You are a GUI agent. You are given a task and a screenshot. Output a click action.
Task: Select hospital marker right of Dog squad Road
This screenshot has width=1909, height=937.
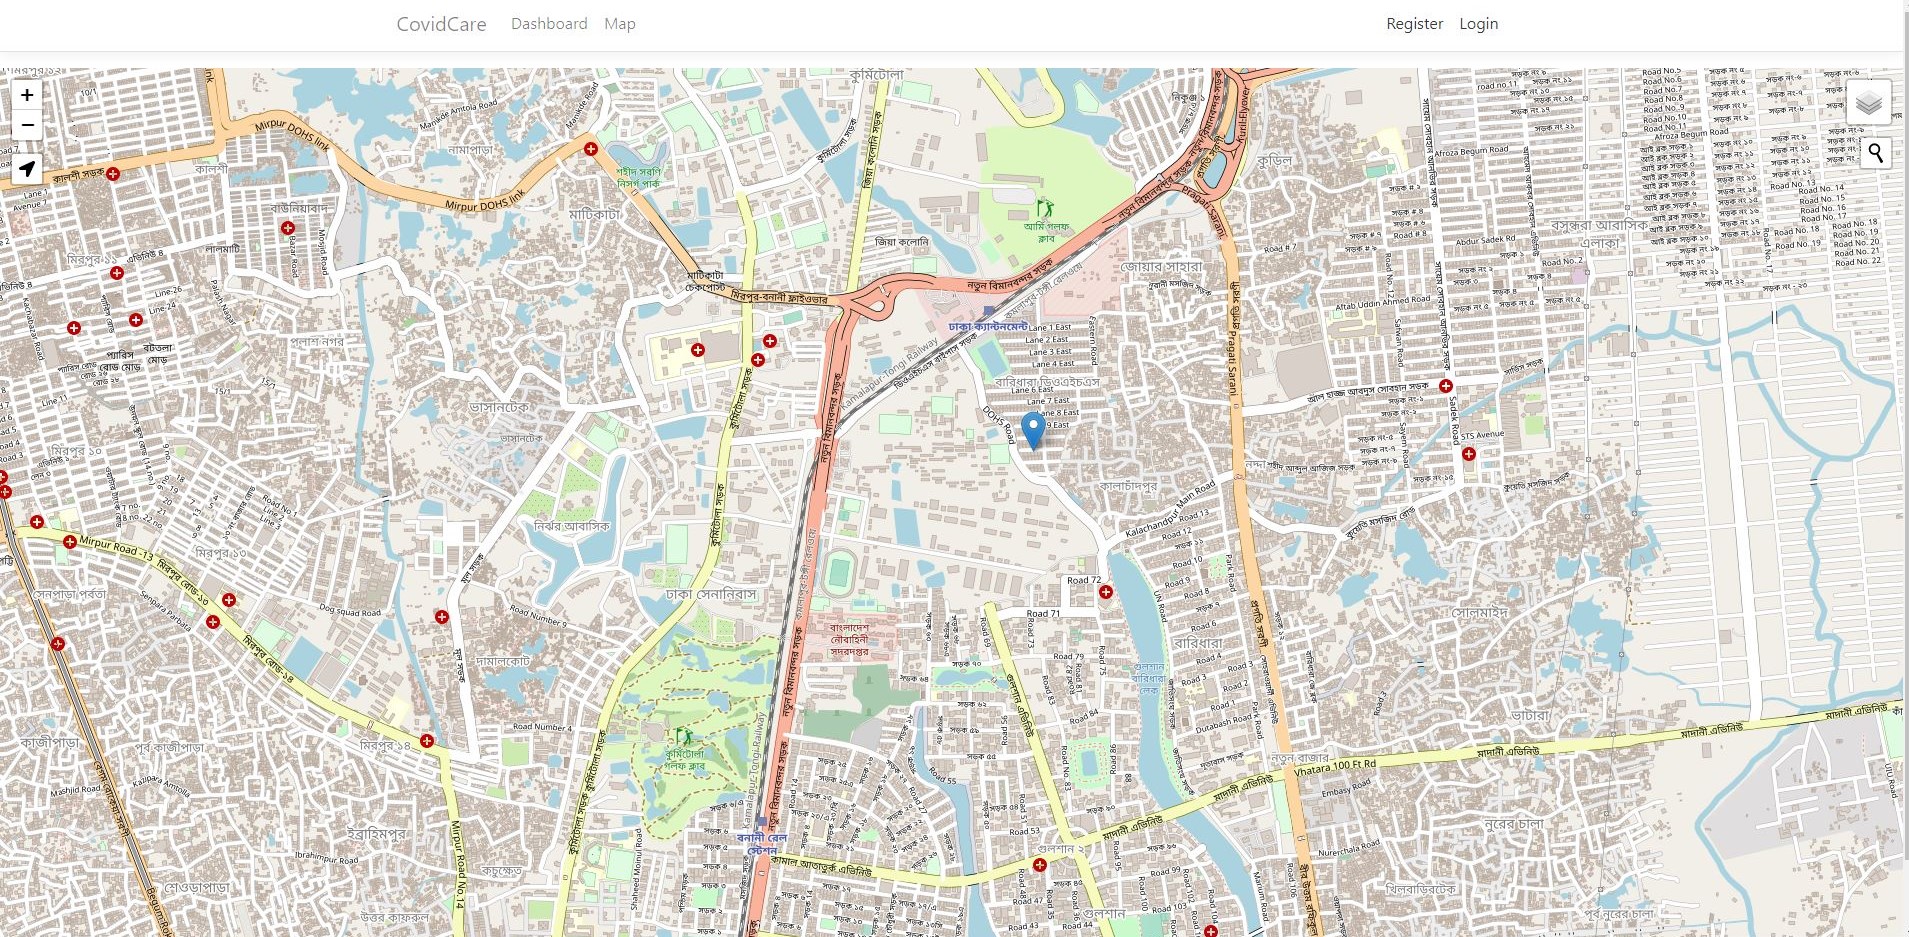441,617
